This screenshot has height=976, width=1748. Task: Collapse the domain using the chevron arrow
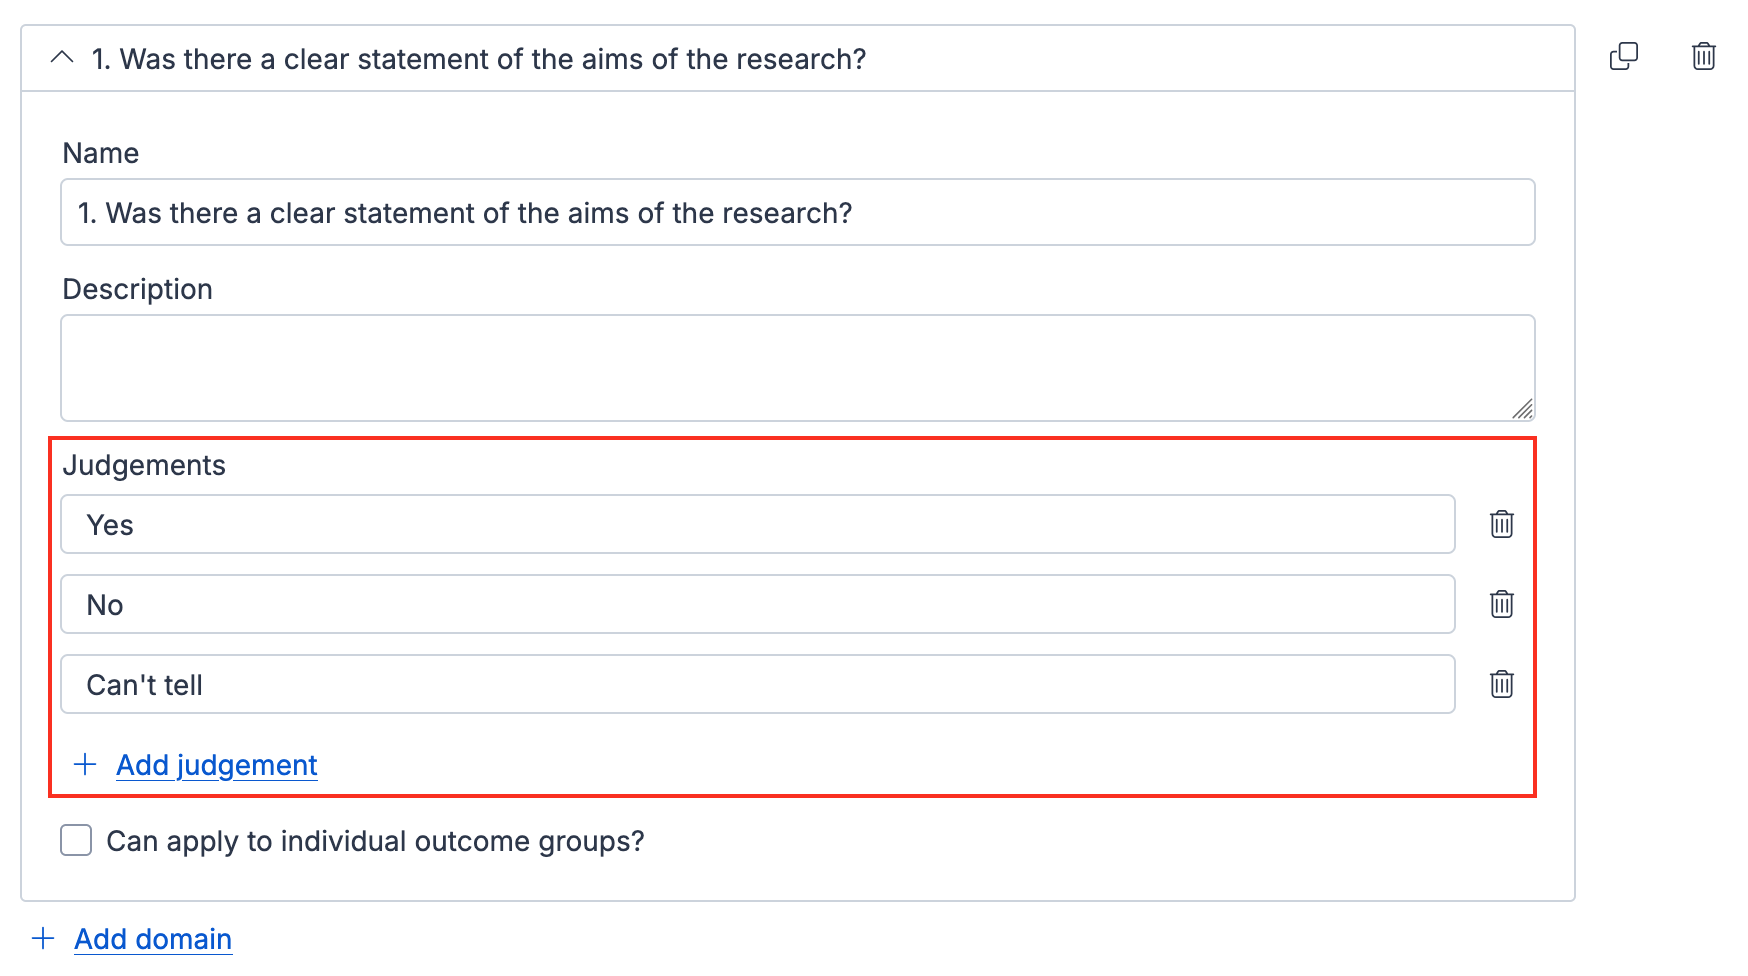tap(62, 58)
